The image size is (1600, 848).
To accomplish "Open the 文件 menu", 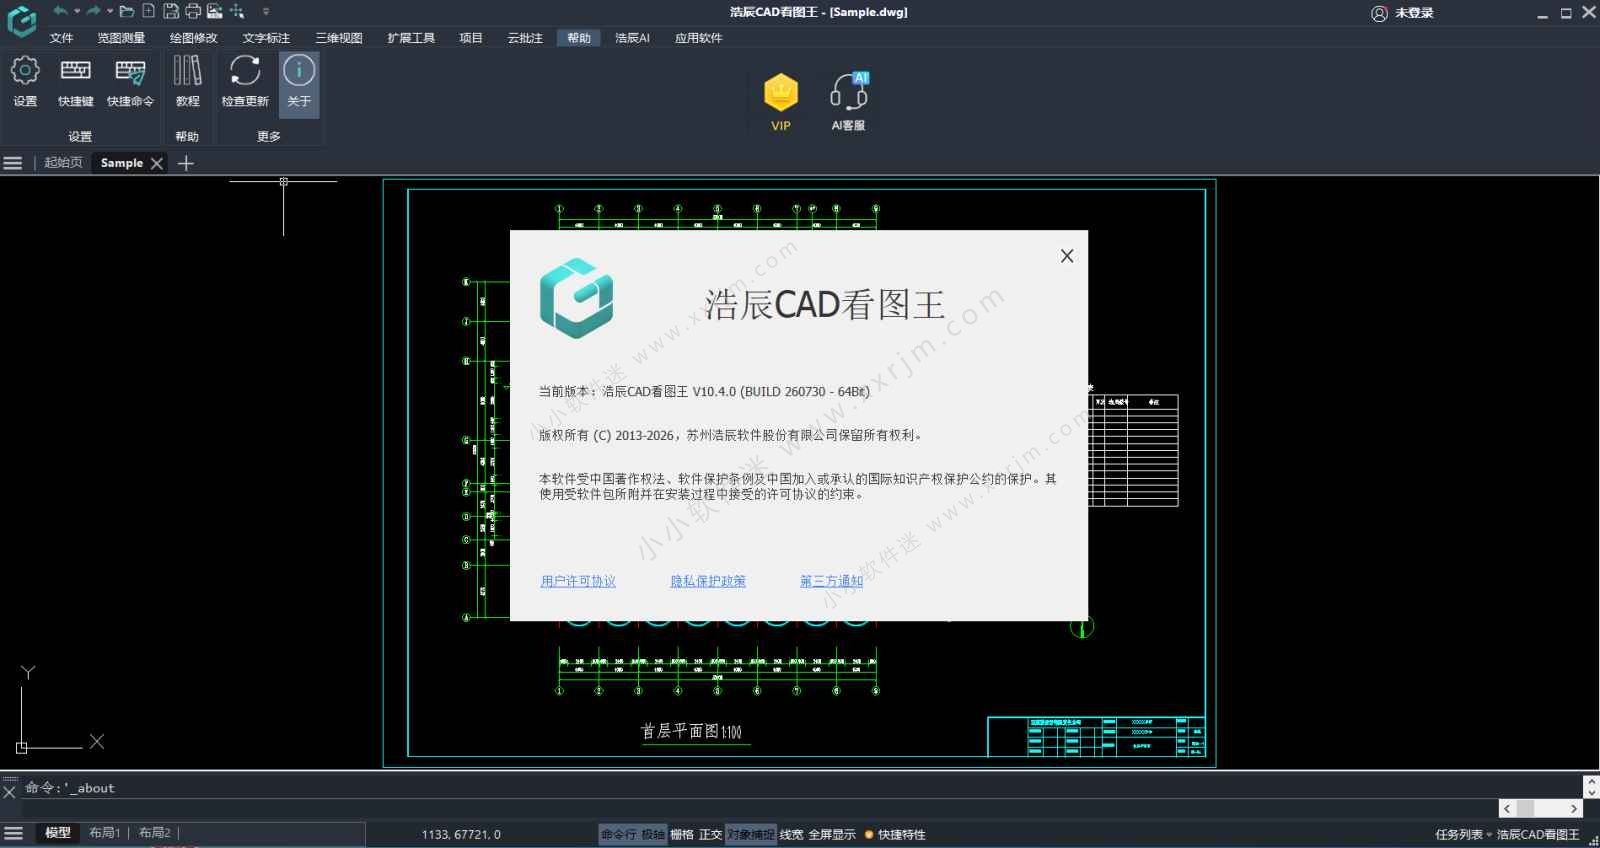I will pos(61,38).
